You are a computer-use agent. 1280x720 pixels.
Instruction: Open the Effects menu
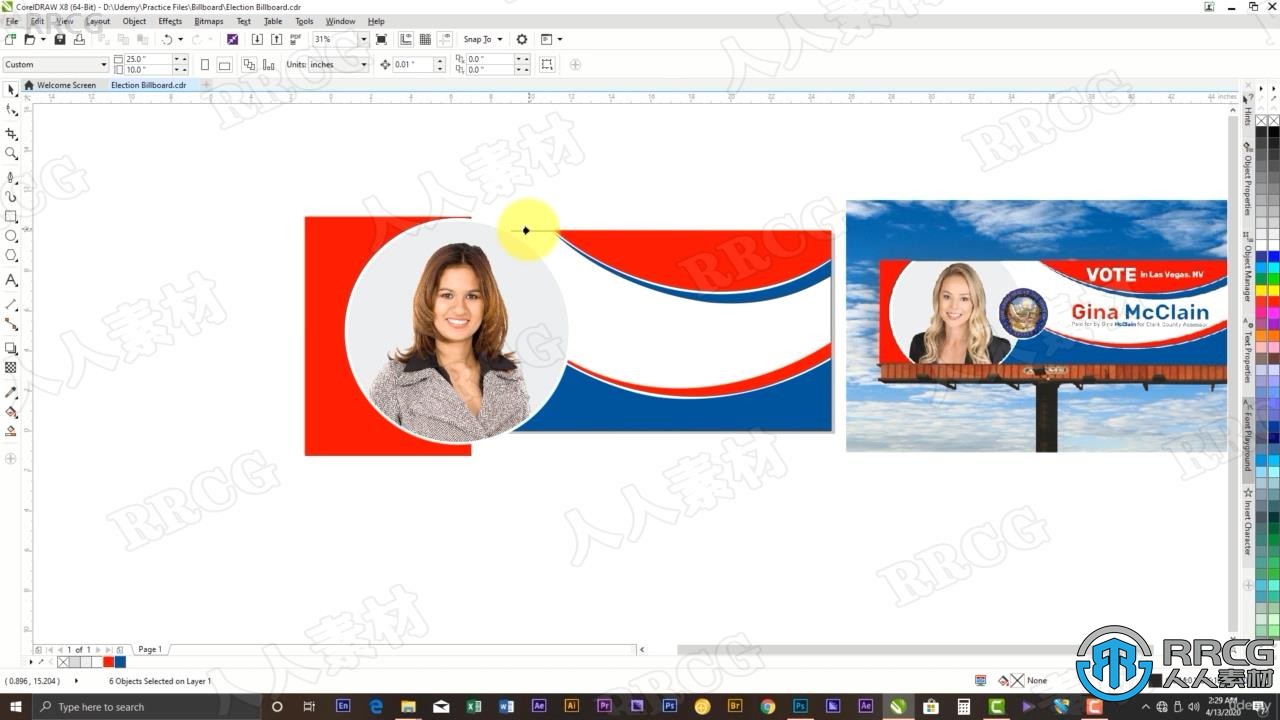click(170, 21)
